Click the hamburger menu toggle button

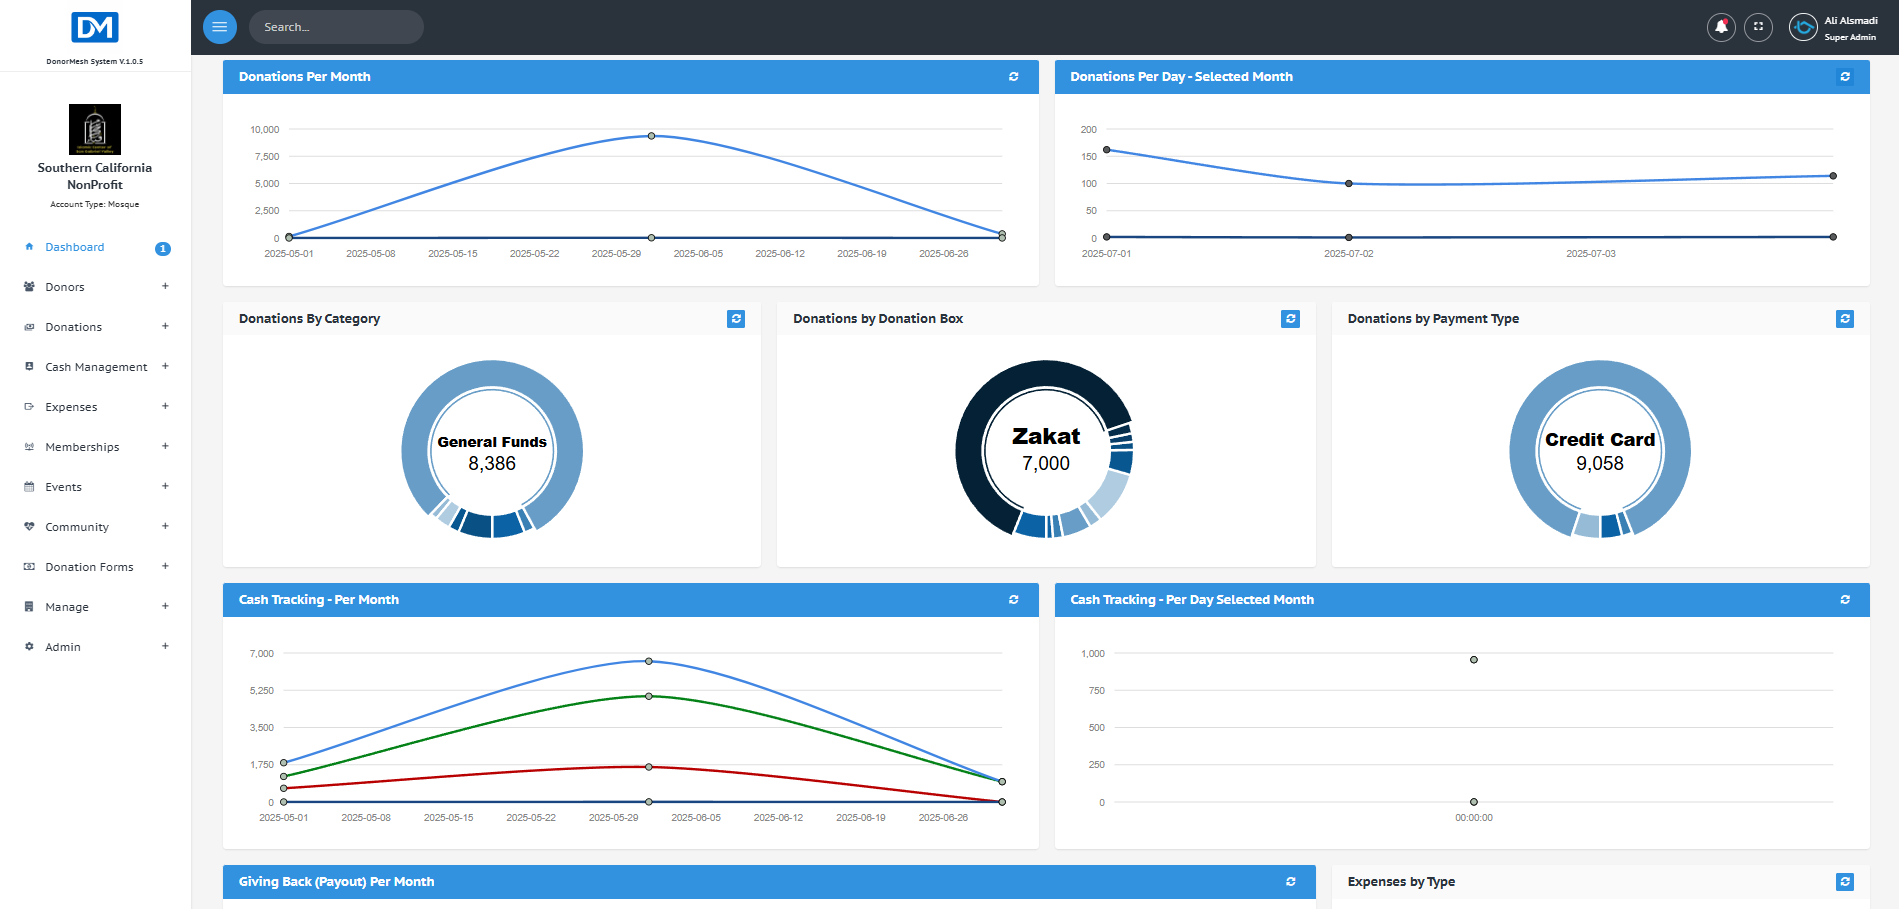(220, 27)
